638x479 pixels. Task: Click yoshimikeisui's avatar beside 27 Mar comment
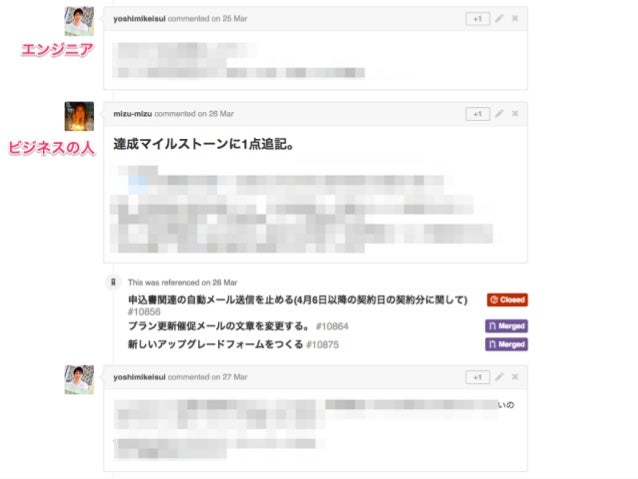(79, 380)
